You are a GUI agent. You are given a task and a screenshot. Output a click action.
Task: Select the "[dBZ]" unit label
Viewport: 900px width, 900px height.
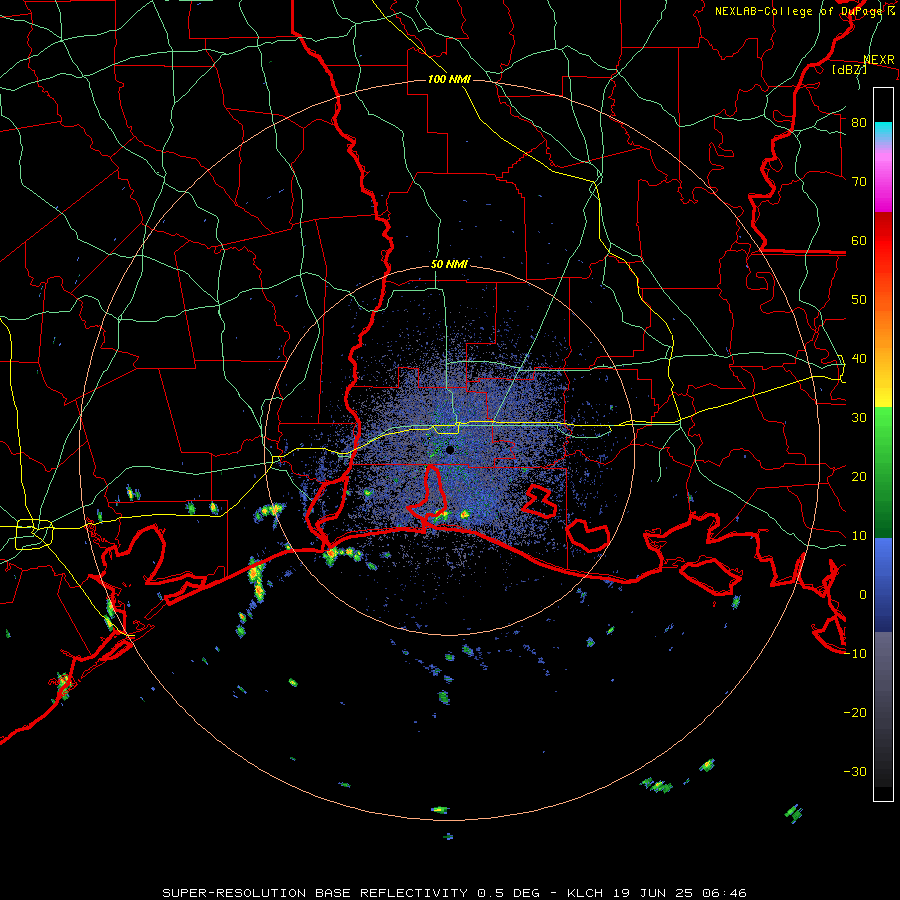coord(849,69)
